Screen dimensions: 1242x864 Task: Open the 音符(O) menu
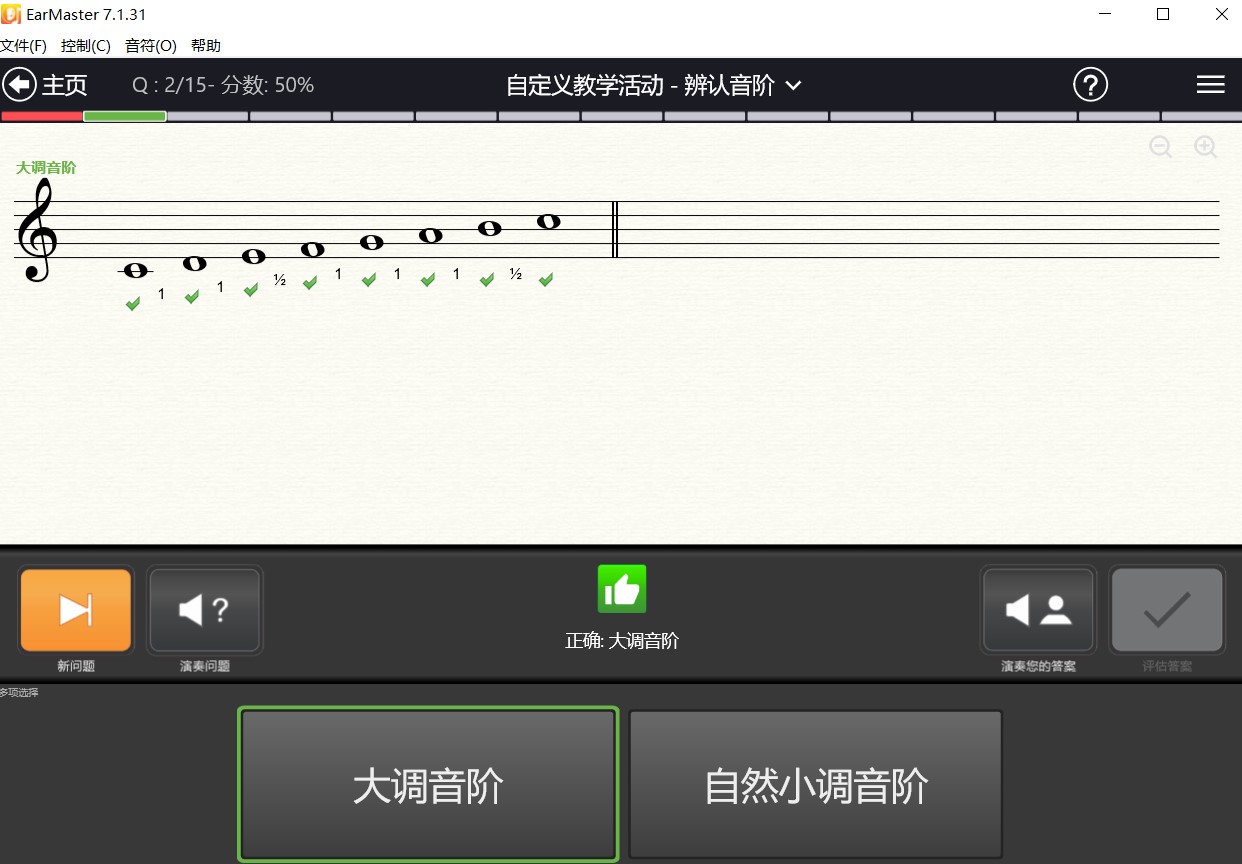tap(150, 45)
